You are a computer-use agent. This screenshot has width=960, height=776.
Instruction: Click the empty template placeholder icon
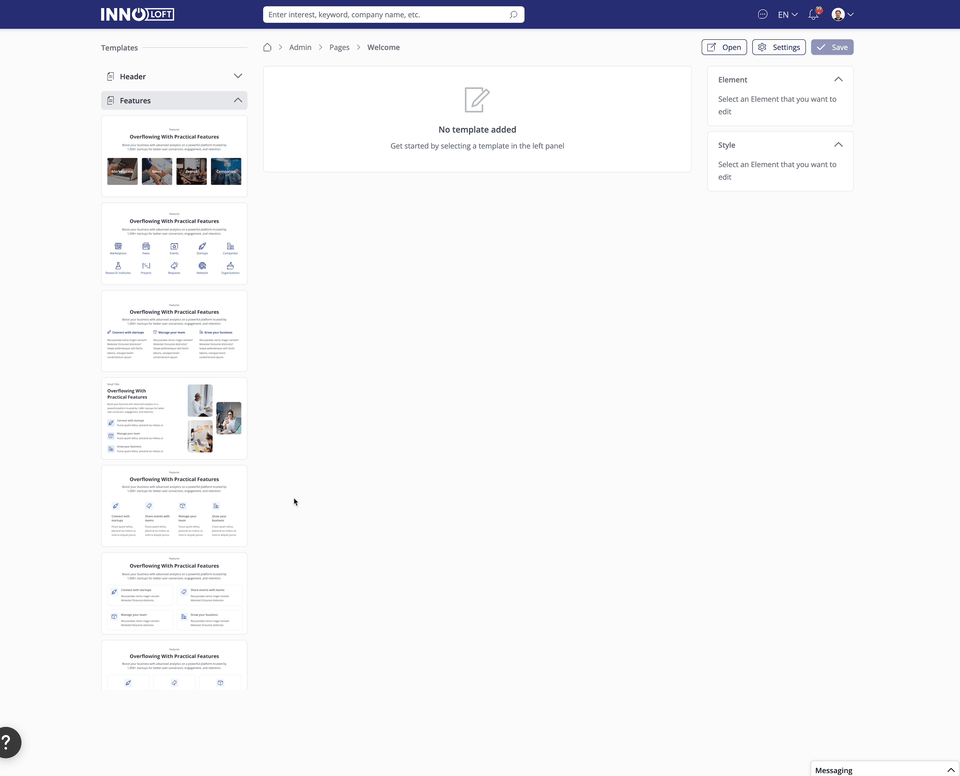pyautogui.click(x=477, y=100)
